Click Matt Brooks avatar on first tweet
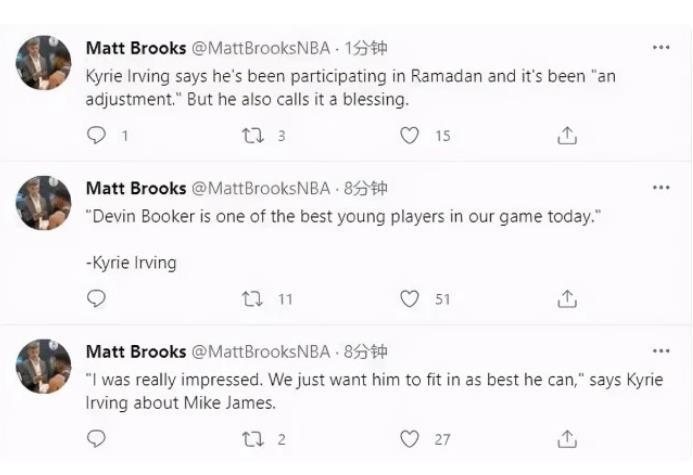 45,63
